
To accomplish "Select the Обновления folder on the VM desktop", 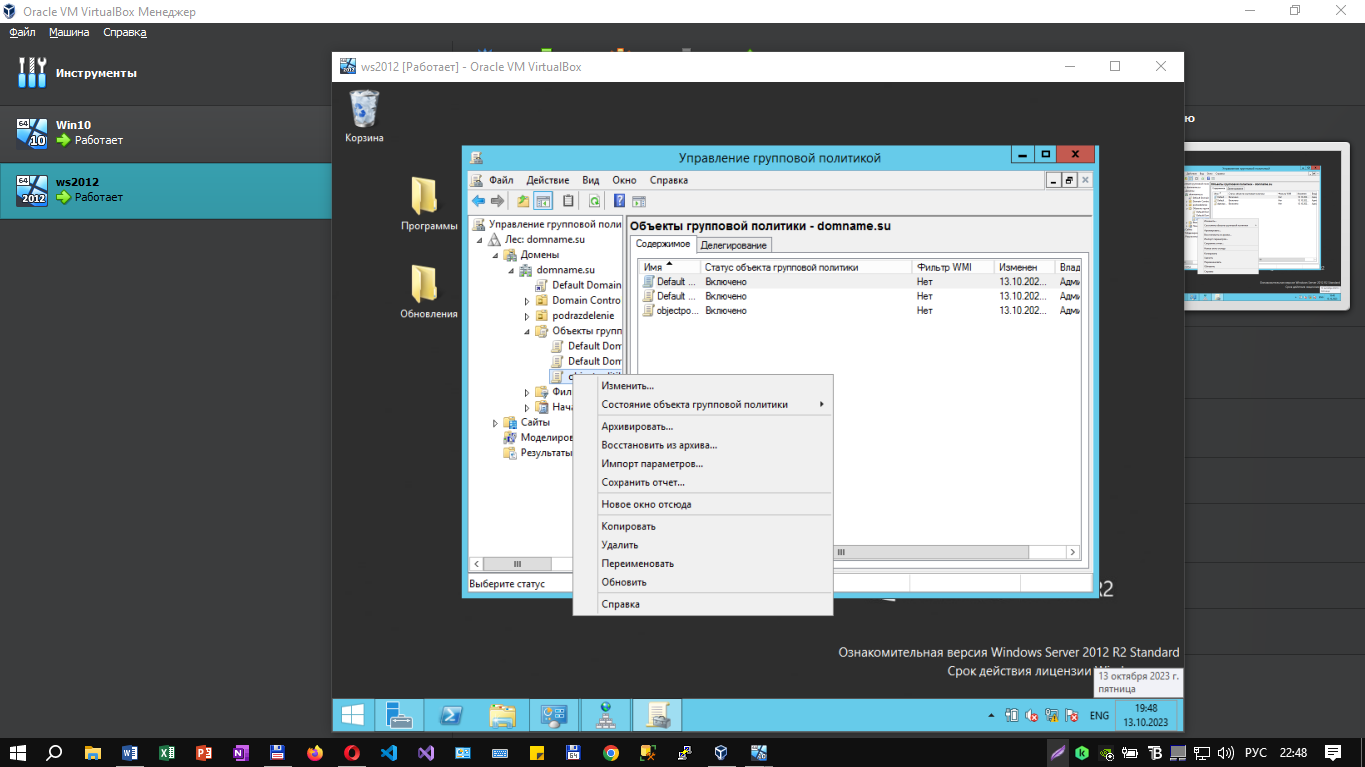I will coord(429,291).
